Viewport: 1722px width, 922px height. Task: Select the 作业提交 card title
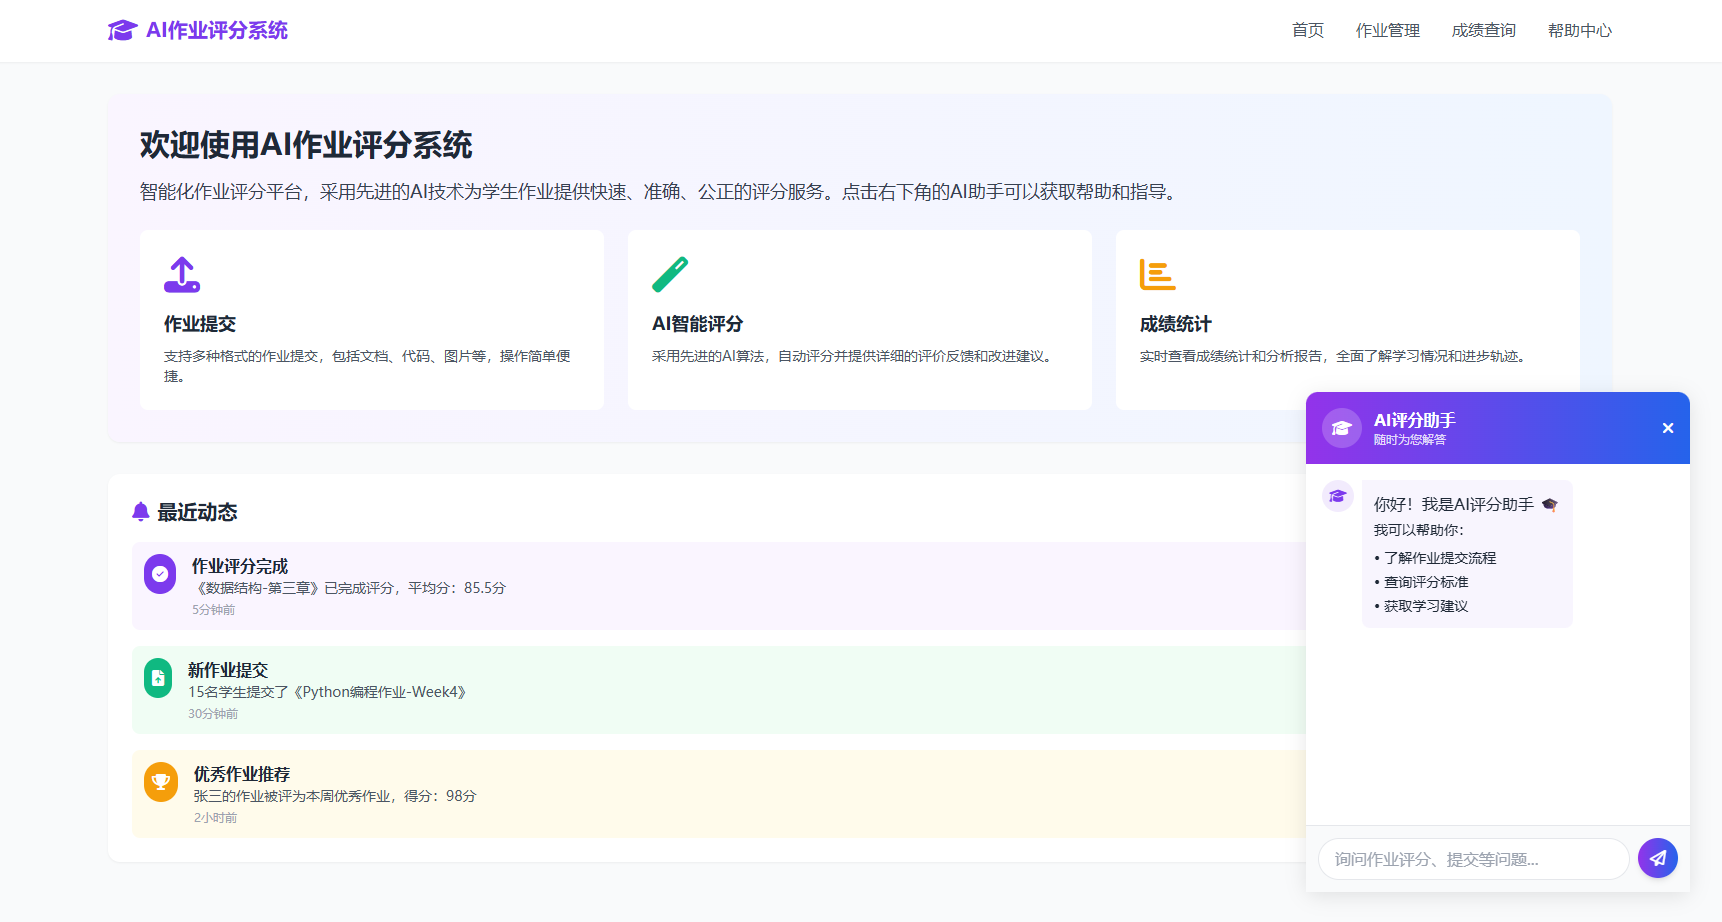200,324
